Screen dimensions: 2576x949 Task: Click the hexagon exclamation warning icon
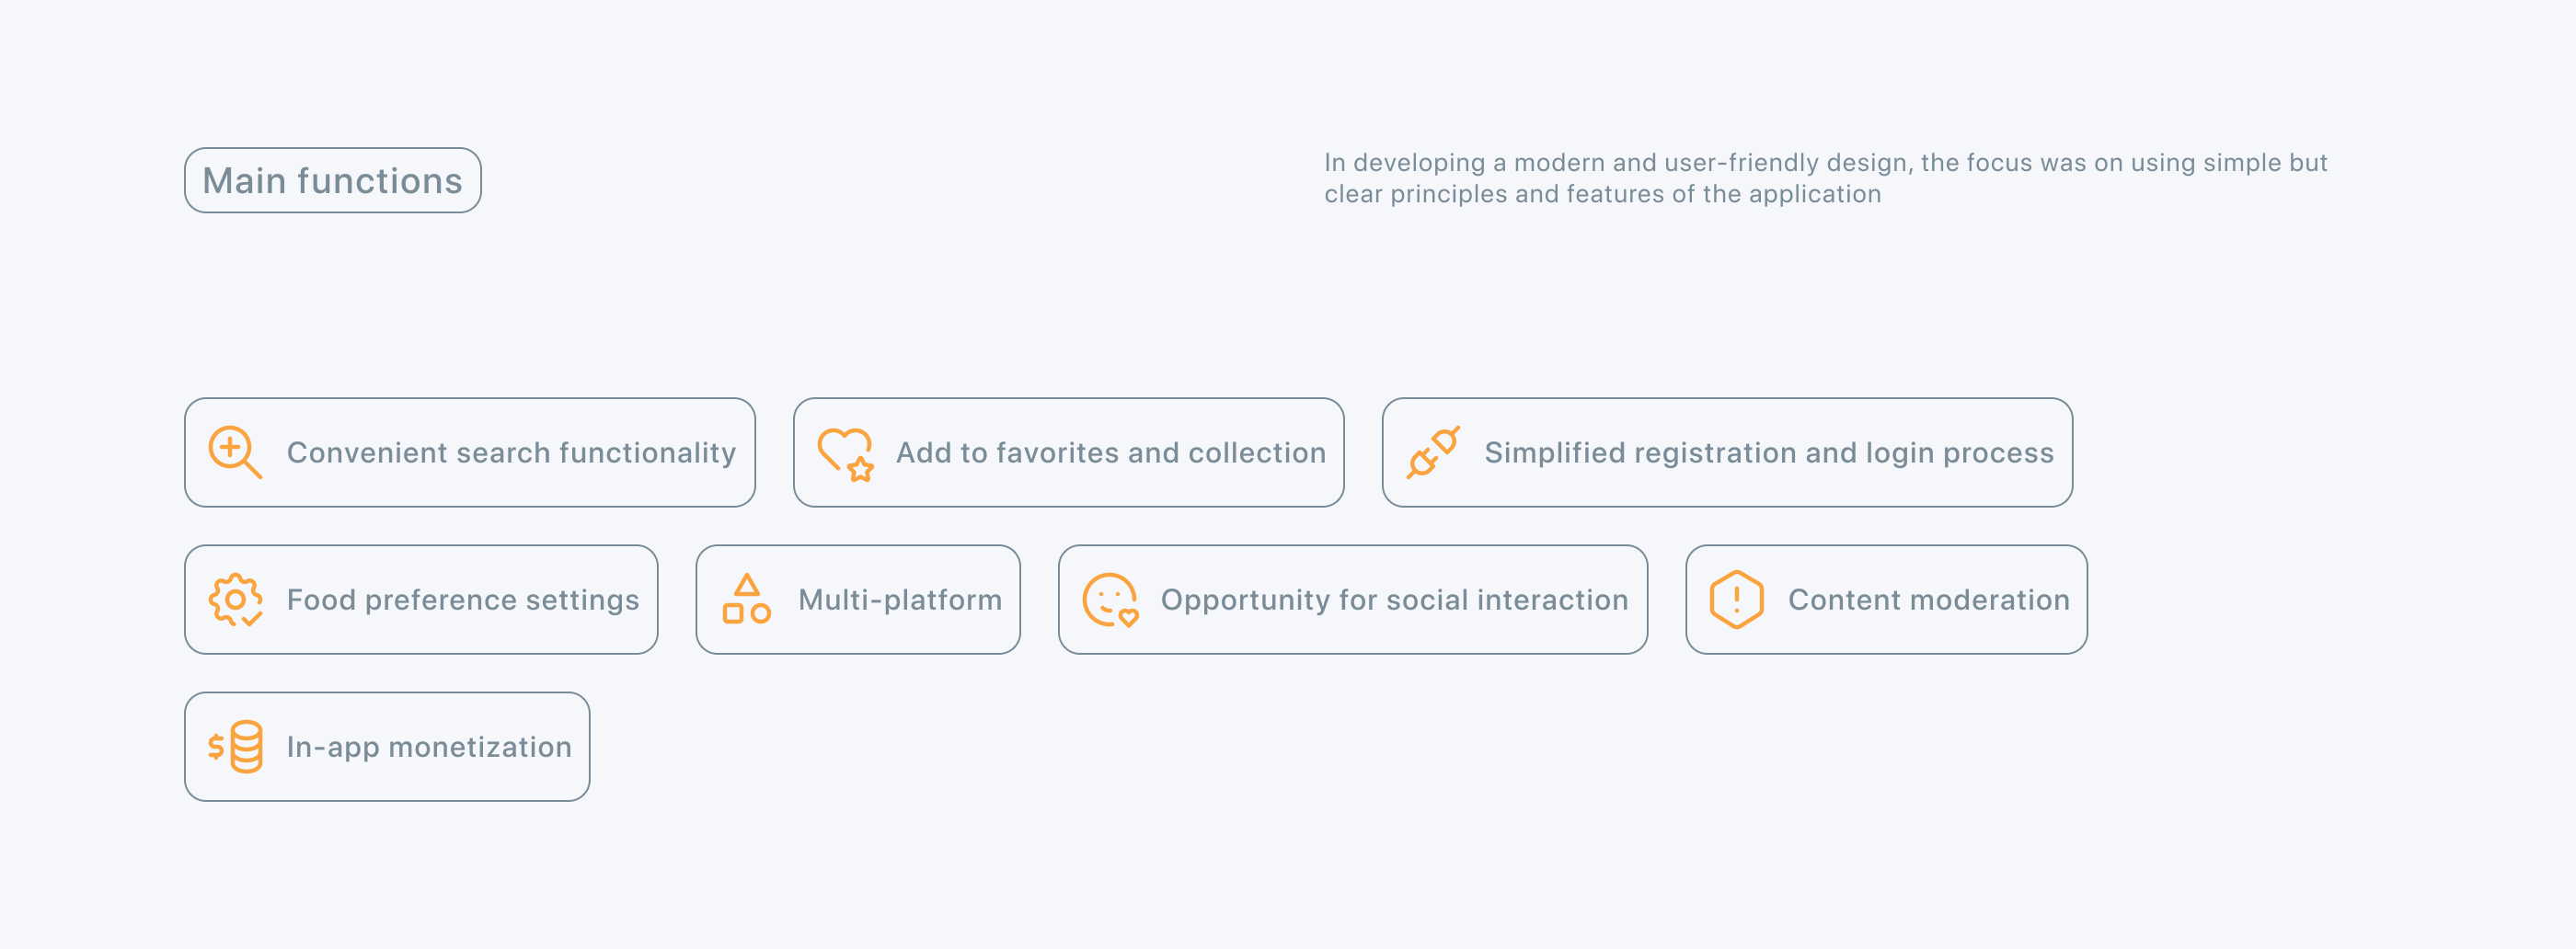click(1737, 600)
